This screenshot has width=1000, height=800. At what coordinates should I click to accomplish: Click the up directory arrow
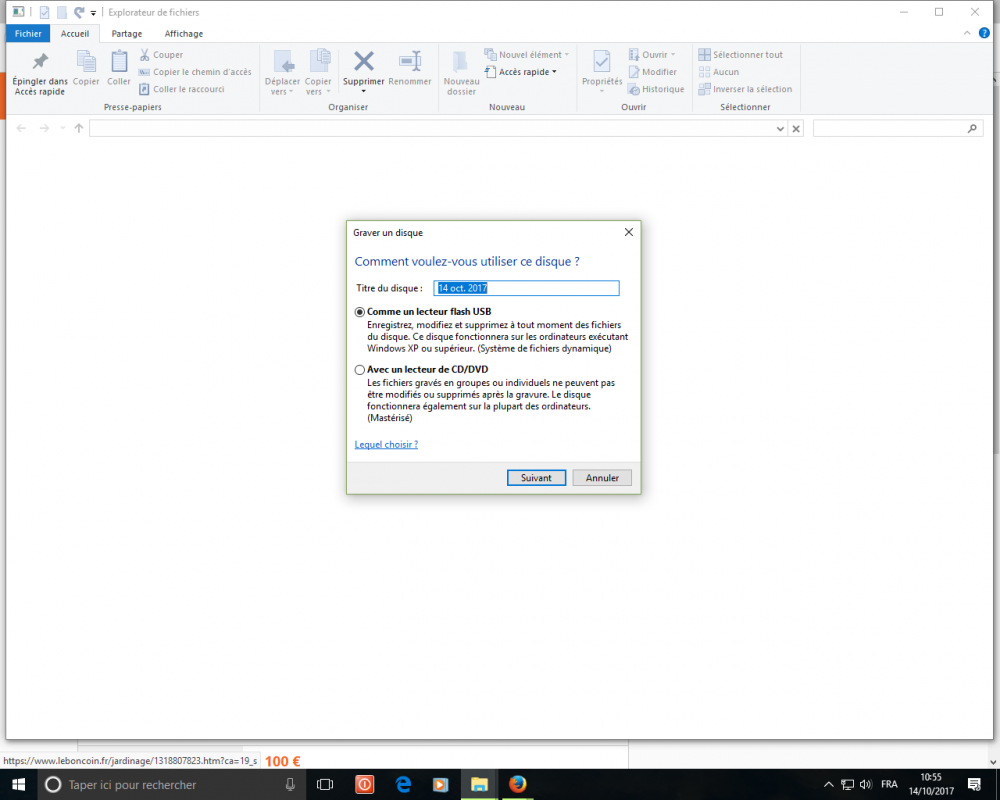79,128
